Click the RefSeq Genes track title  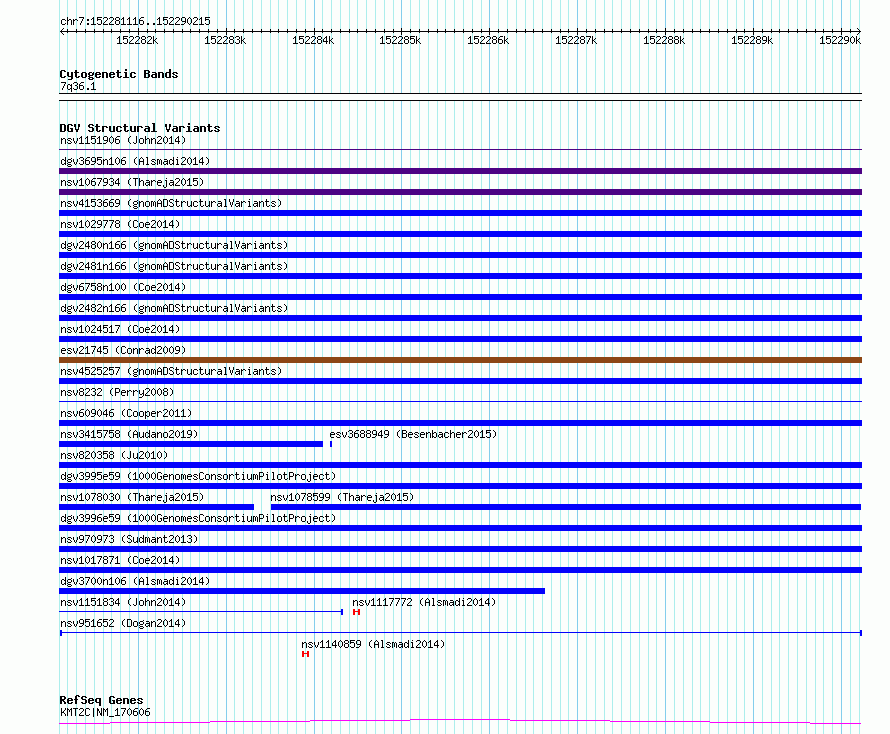coord(101,701)
